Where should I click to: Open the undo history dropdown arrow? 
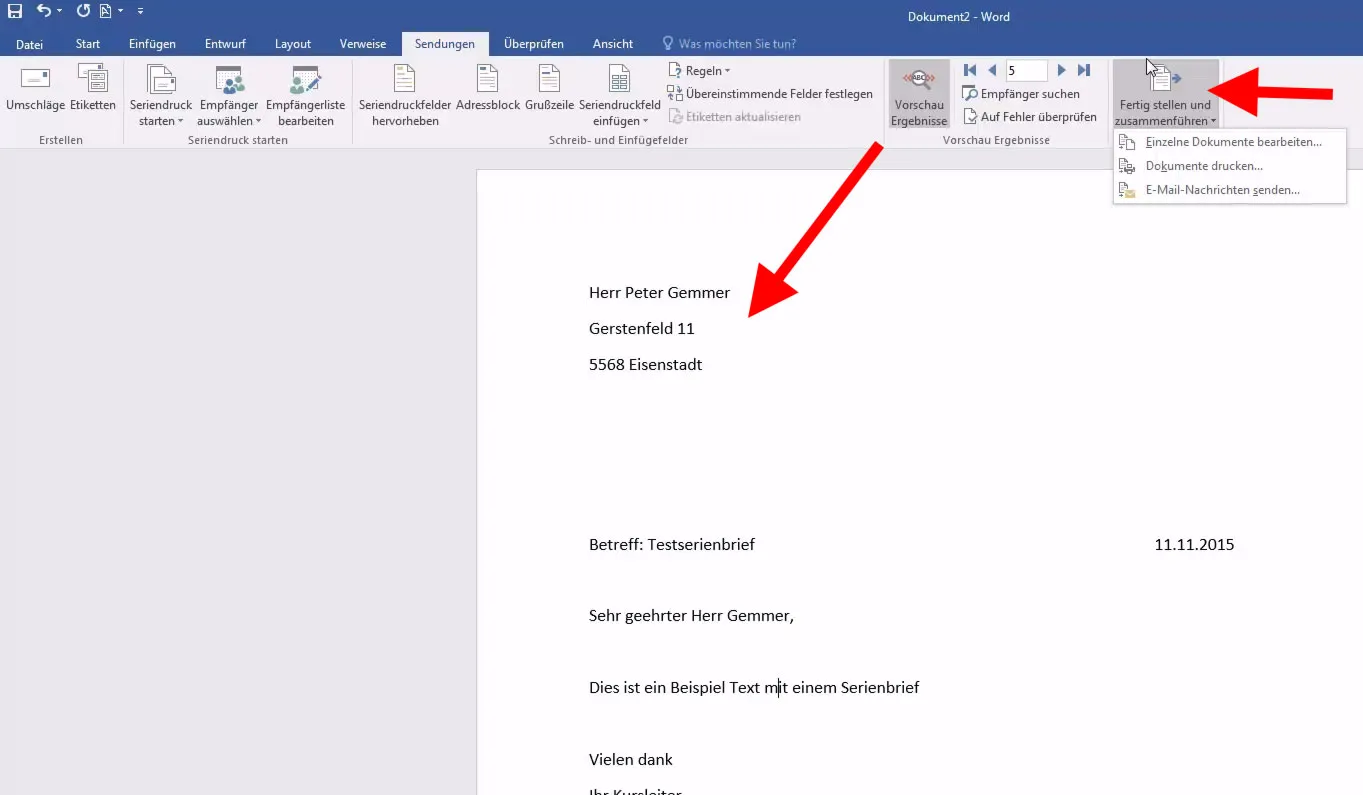60,11
